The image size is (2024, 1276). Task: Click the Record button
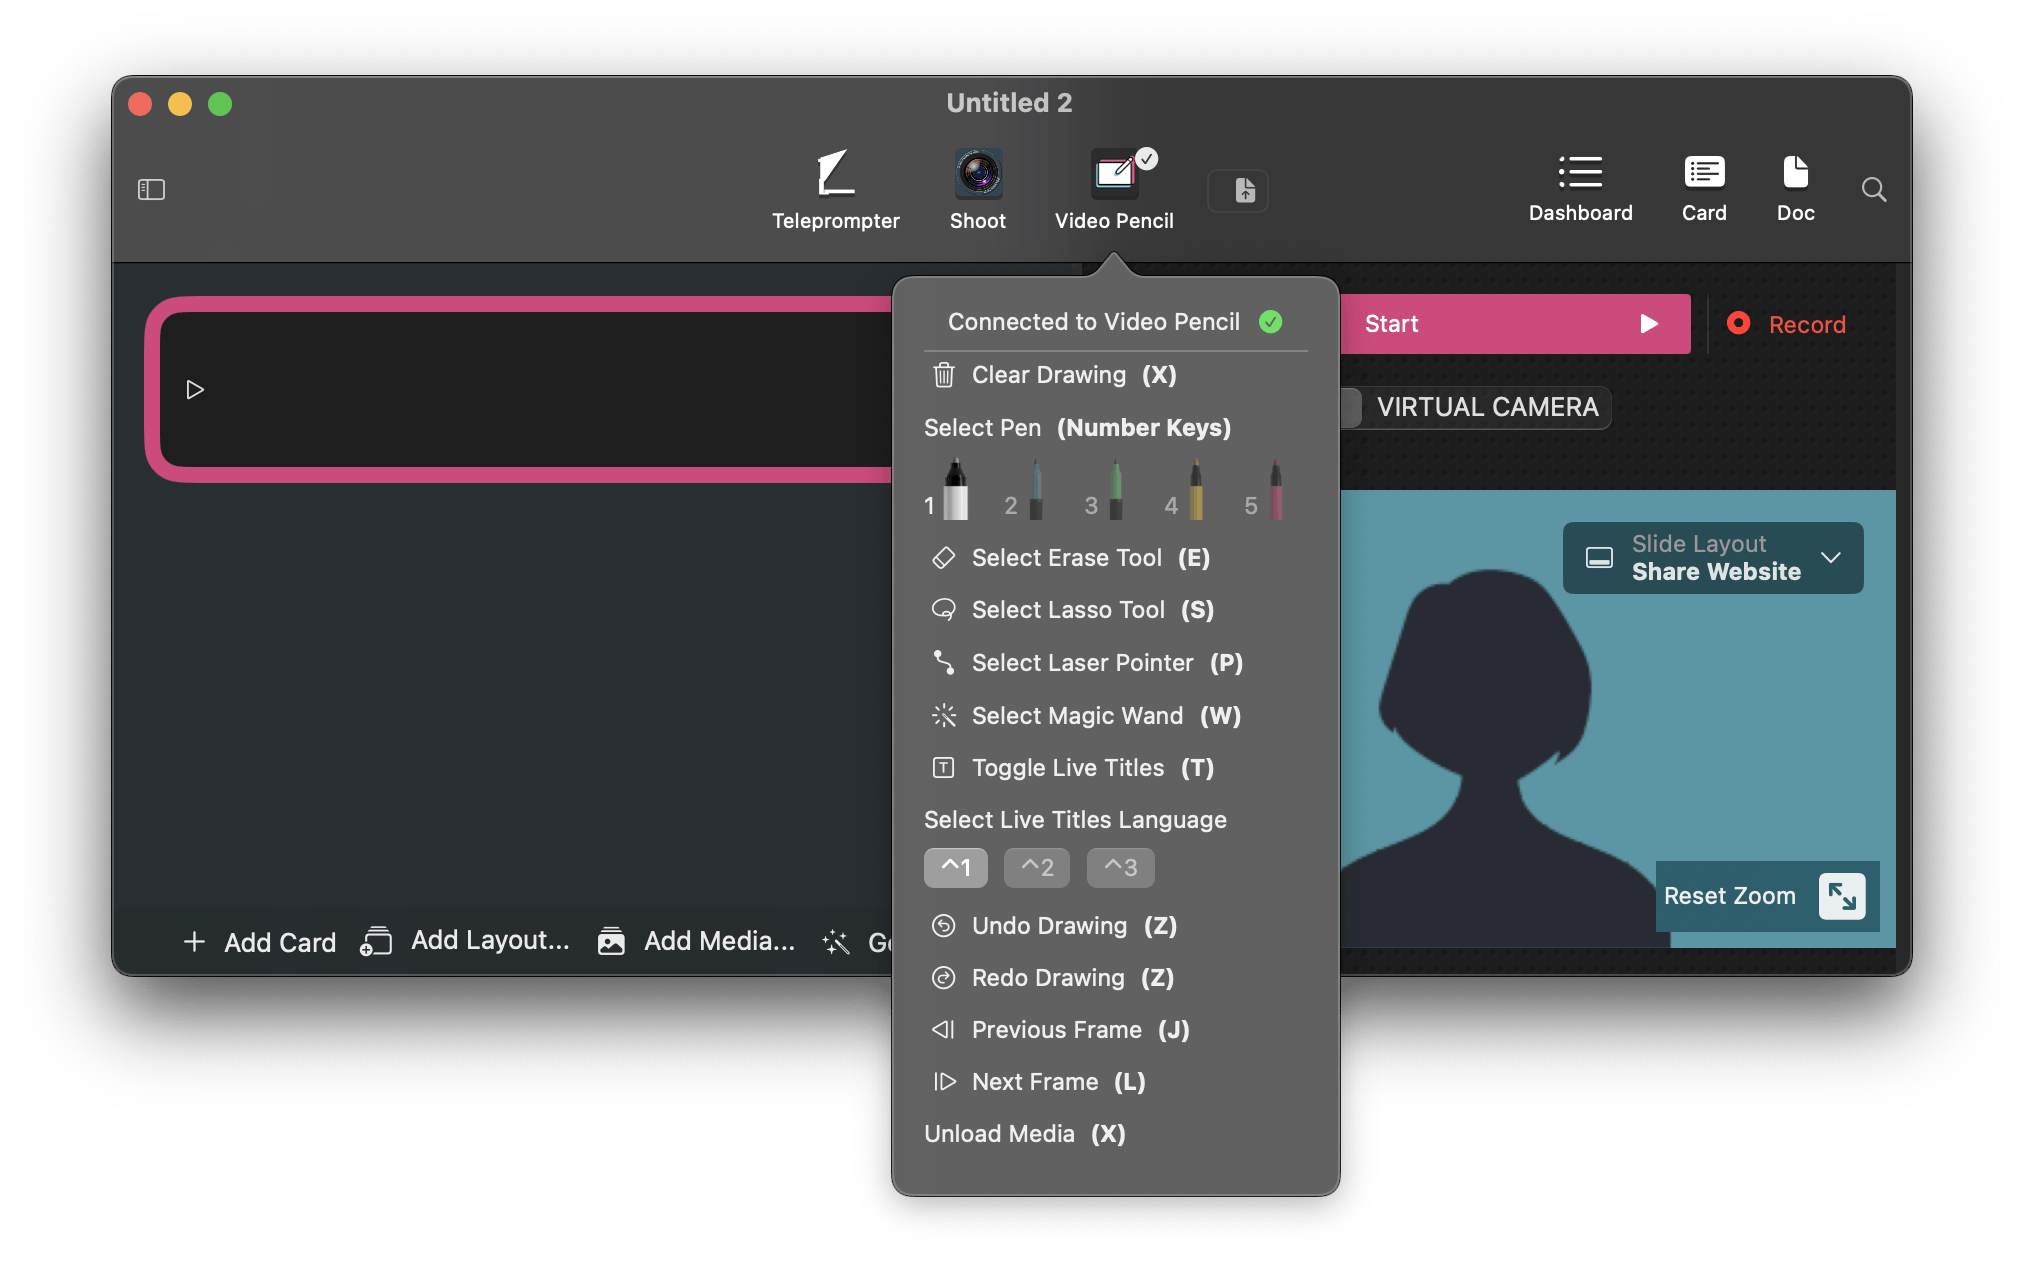click(x=1787, y=324)
